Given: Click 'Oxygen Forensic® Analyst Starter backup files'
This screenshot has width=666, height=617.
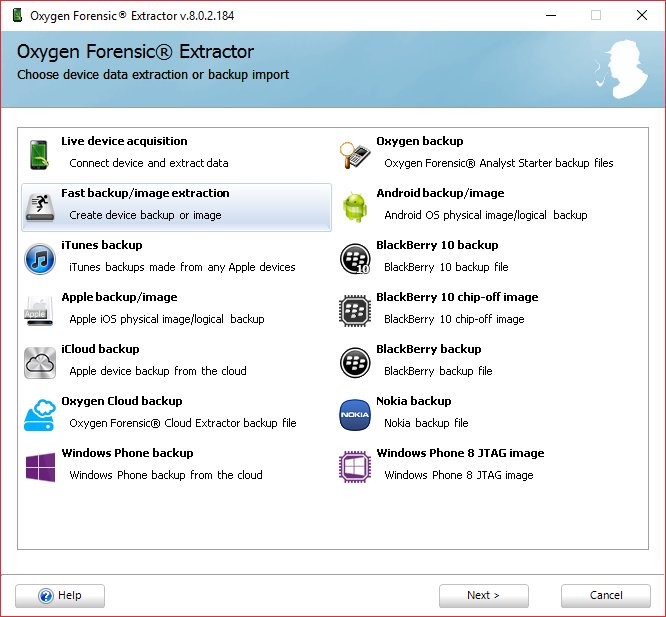Looking at the screenshot, I should (x=499, y=163).
